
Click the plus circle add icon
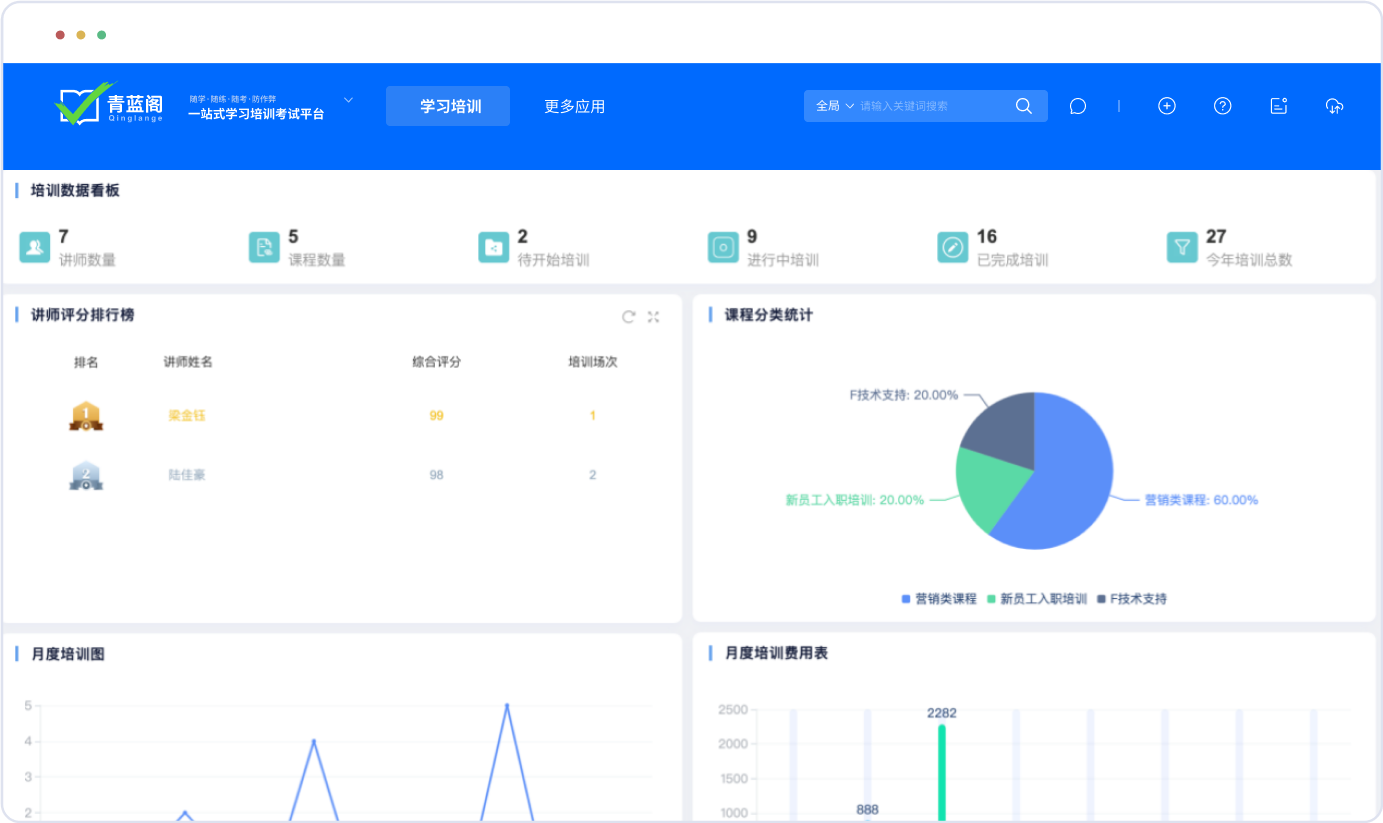click(x=1166, y=106)
